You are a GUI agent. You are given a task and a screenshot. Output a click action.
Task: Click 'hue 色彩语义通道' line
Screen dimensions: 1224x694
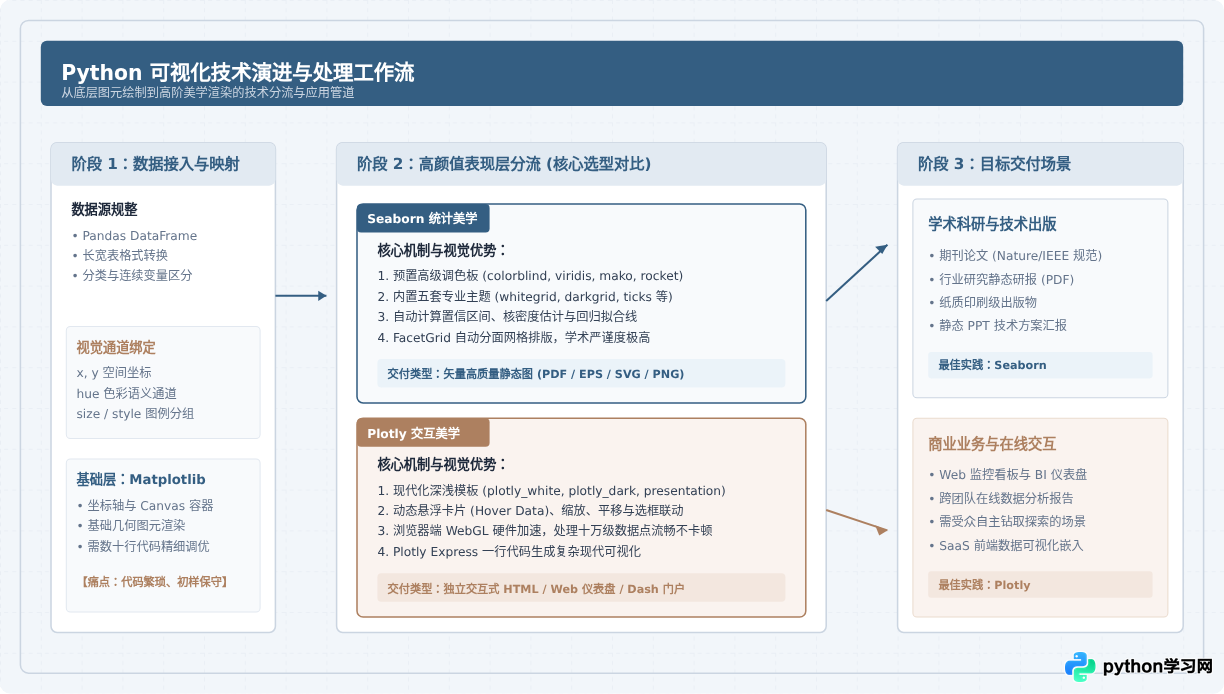126,393
